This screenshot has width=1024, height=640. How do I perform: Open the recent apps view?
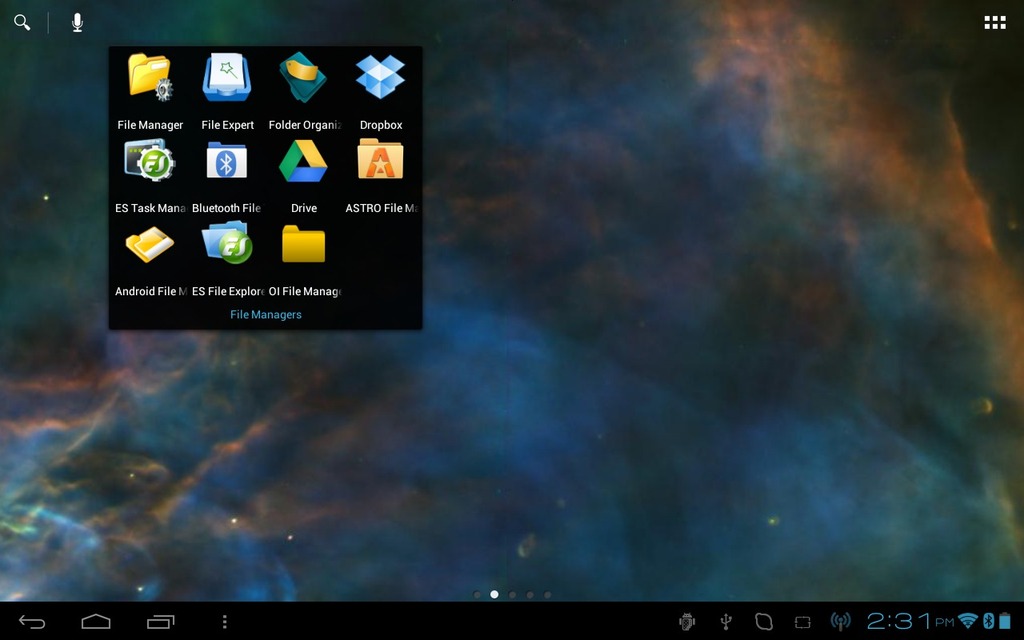[161, 622]
